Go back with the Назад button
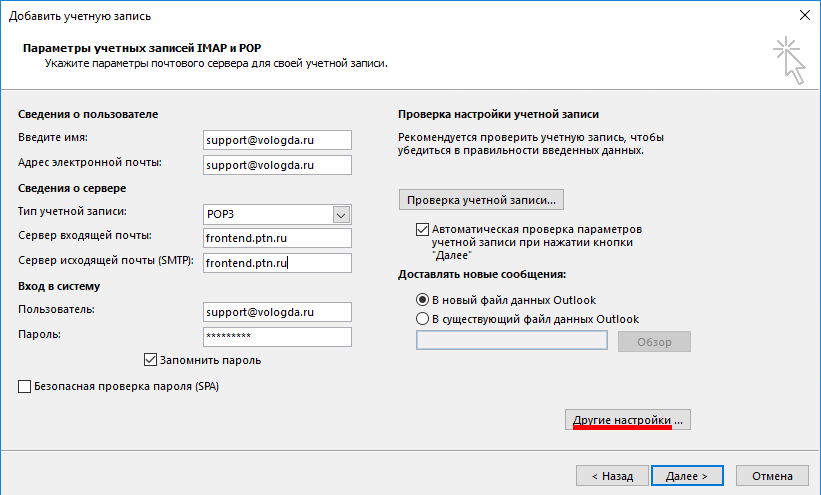The height and width of the screenshot is (495, 821). click(x=612, y=476)
